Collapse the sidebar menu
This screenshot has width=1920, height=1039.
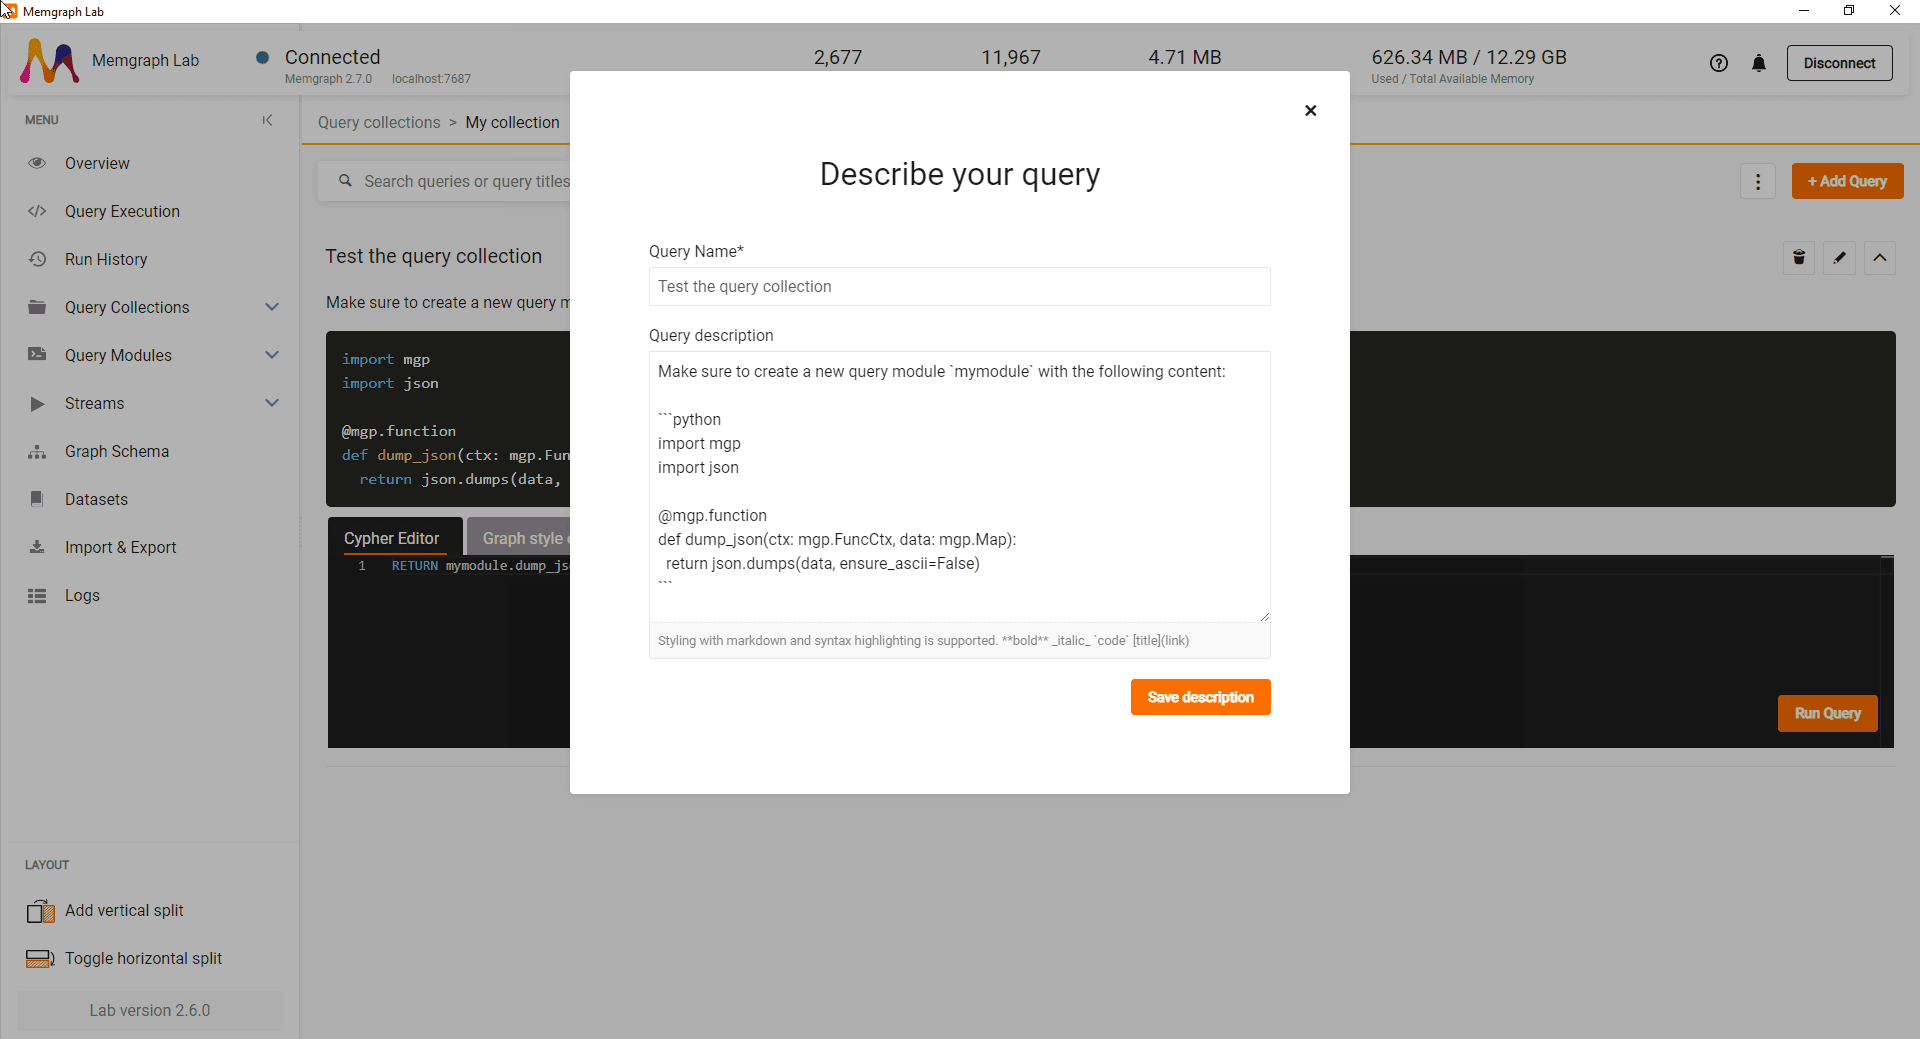coord(267,120)
